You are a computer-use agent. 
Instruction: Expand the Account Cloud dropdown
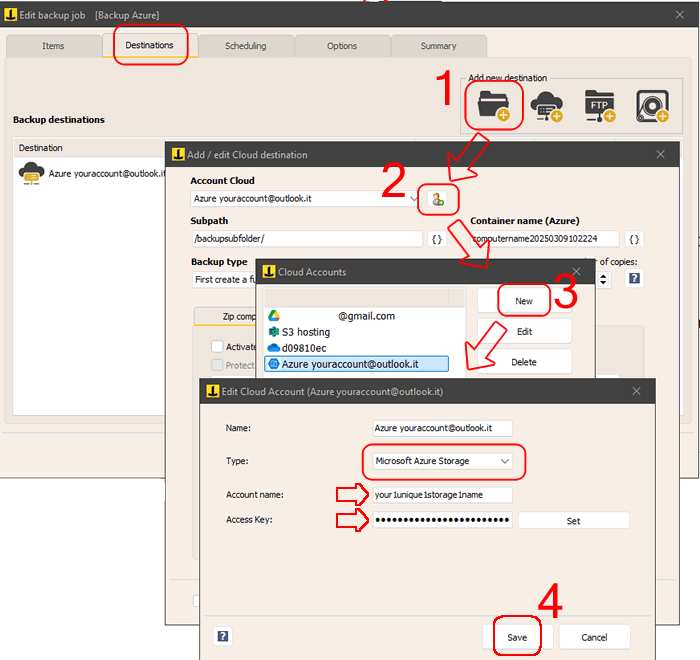[415, 199]
